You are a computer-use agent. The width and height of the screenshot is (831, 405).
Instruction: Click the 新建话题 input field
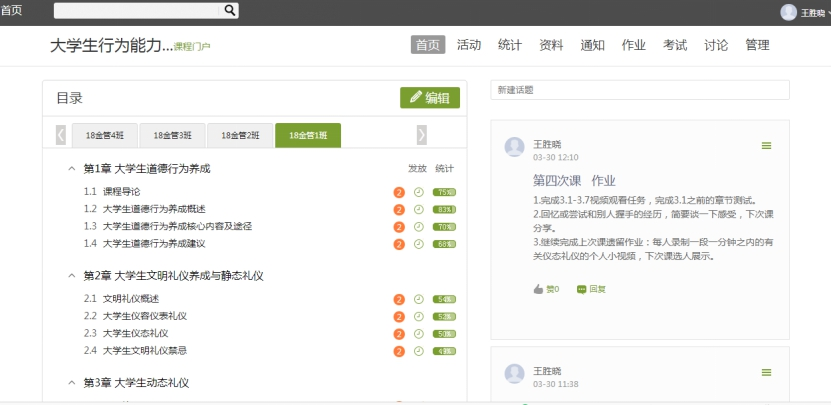tap(640, 90)
